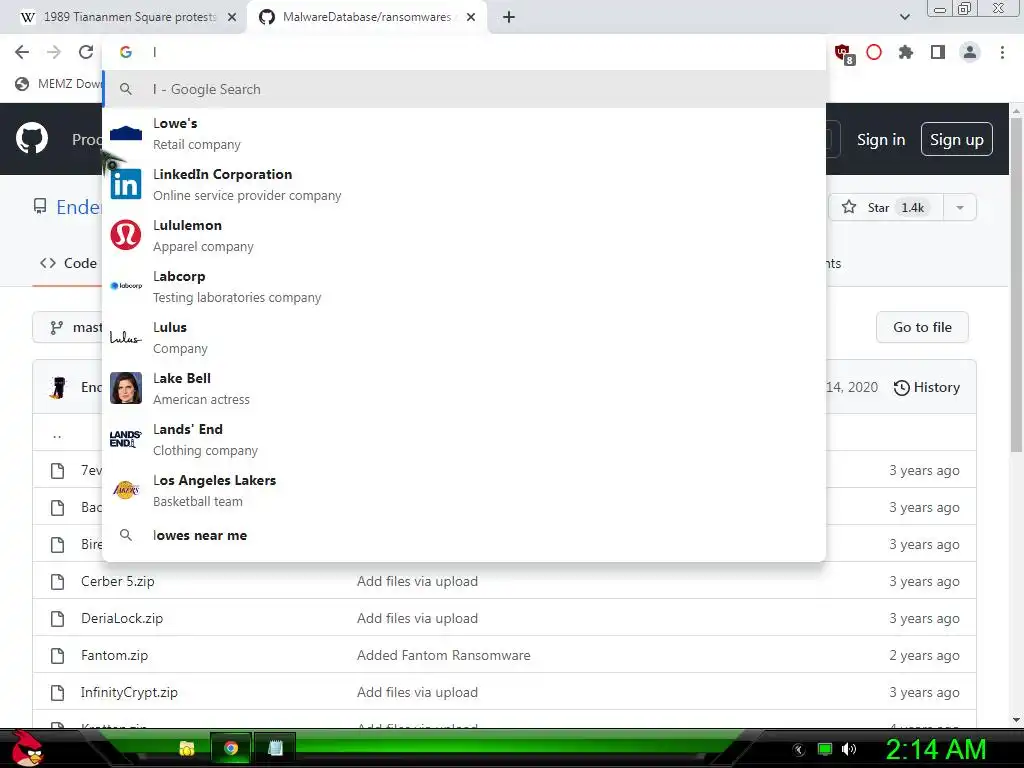Viewport: 1024px width, 768px height.
Task: Click the volume speaker tray icon
Action: coord(848,749)
